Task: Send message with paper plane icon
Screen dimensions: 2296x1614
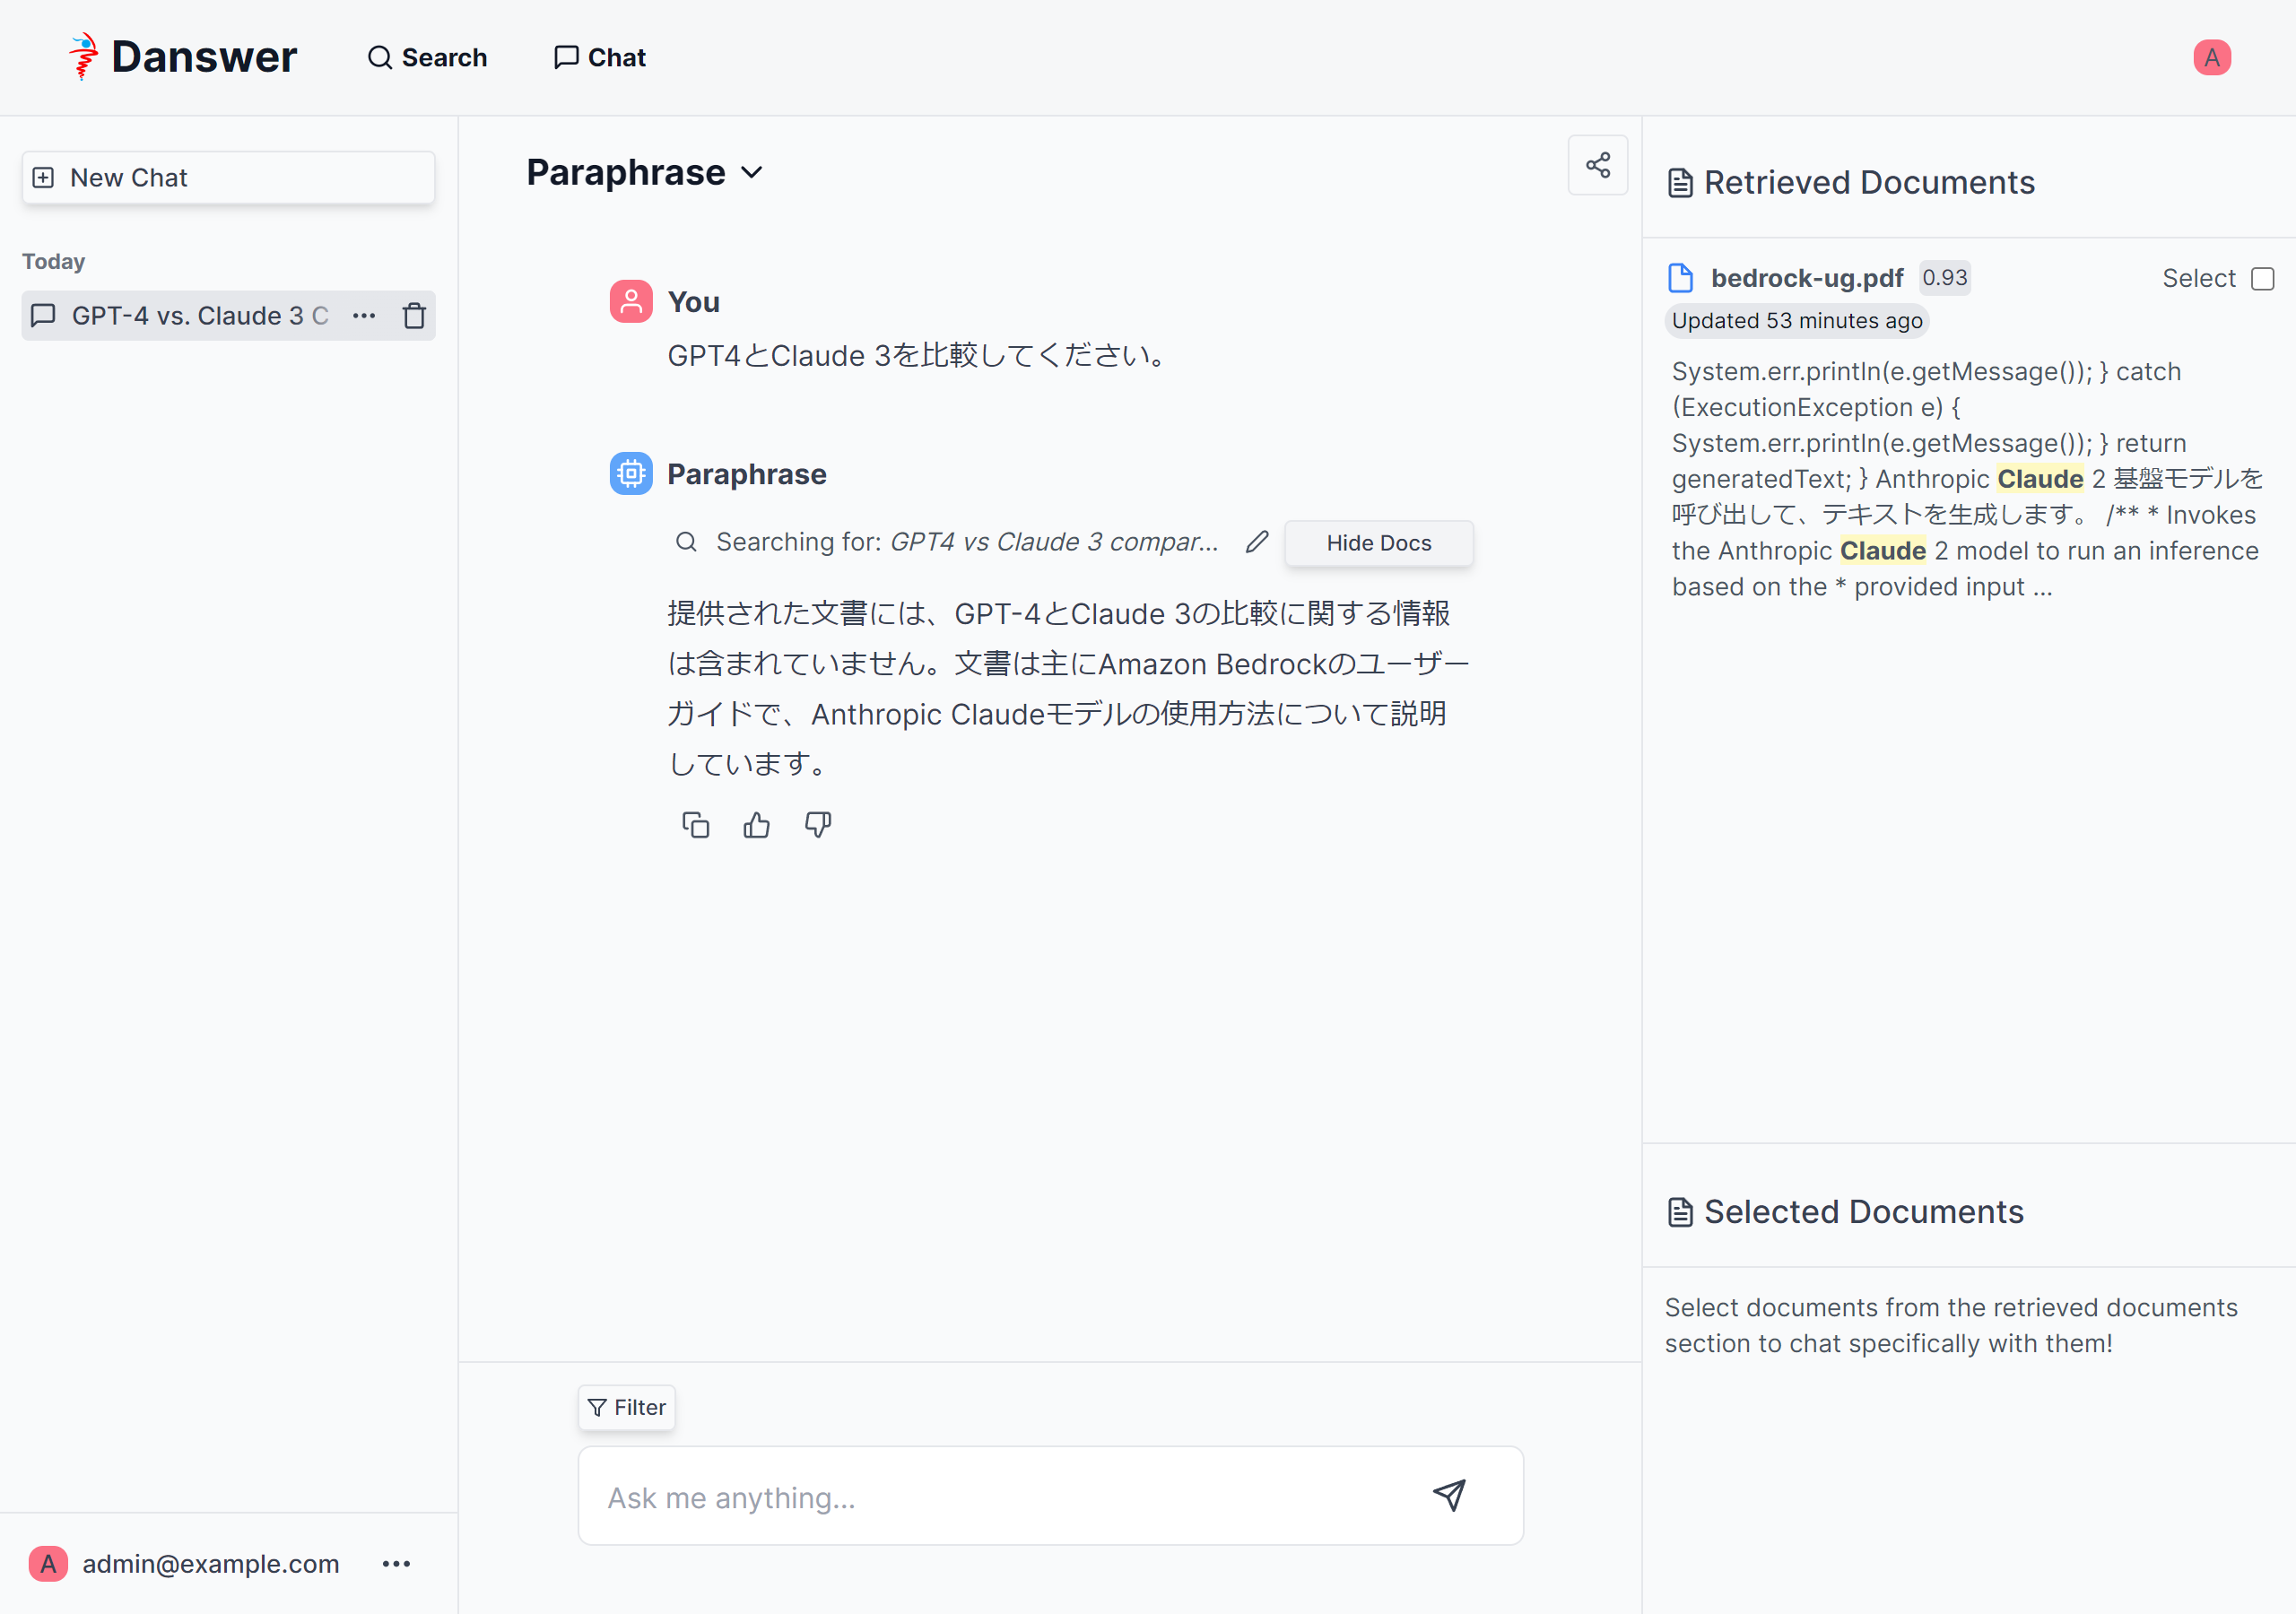Action: click(1449, 1495)
